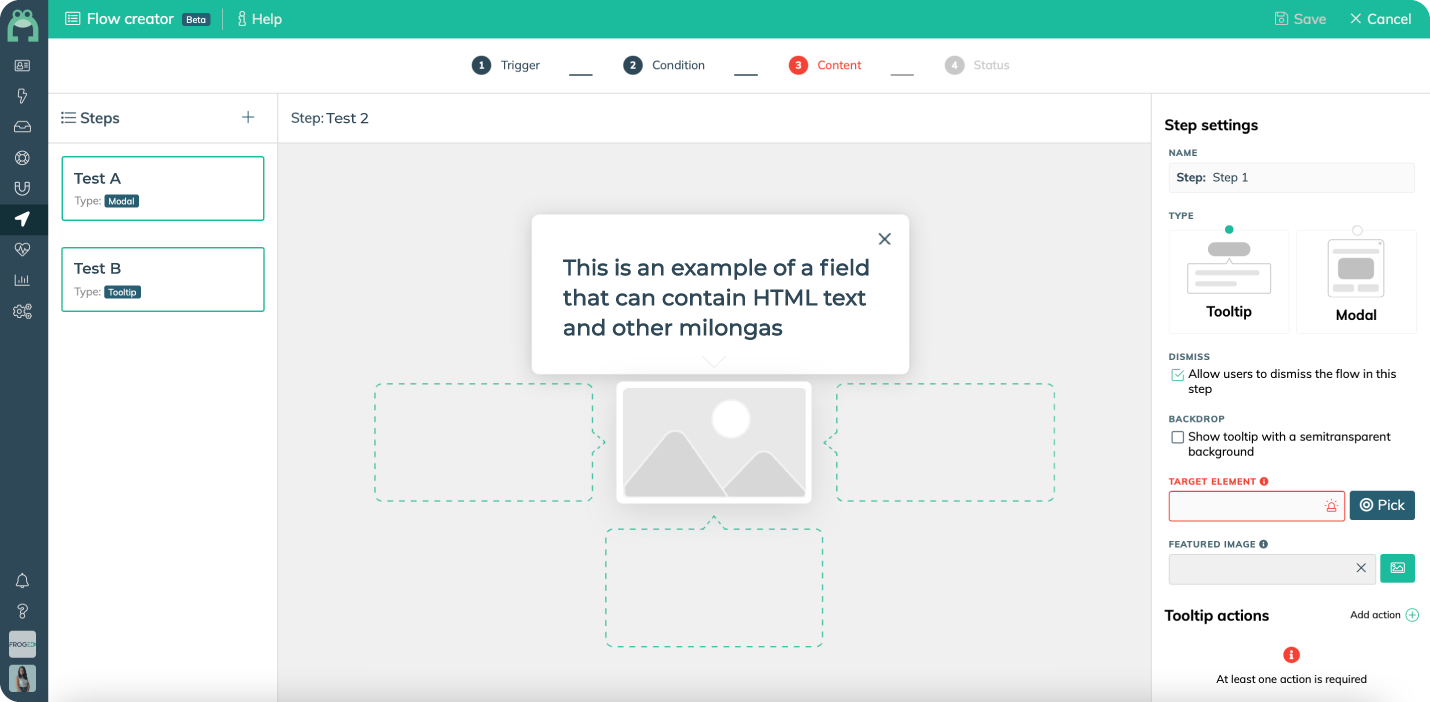Click the Add action link
The image size is (1430, 702).
click(x=1375, y=615)
